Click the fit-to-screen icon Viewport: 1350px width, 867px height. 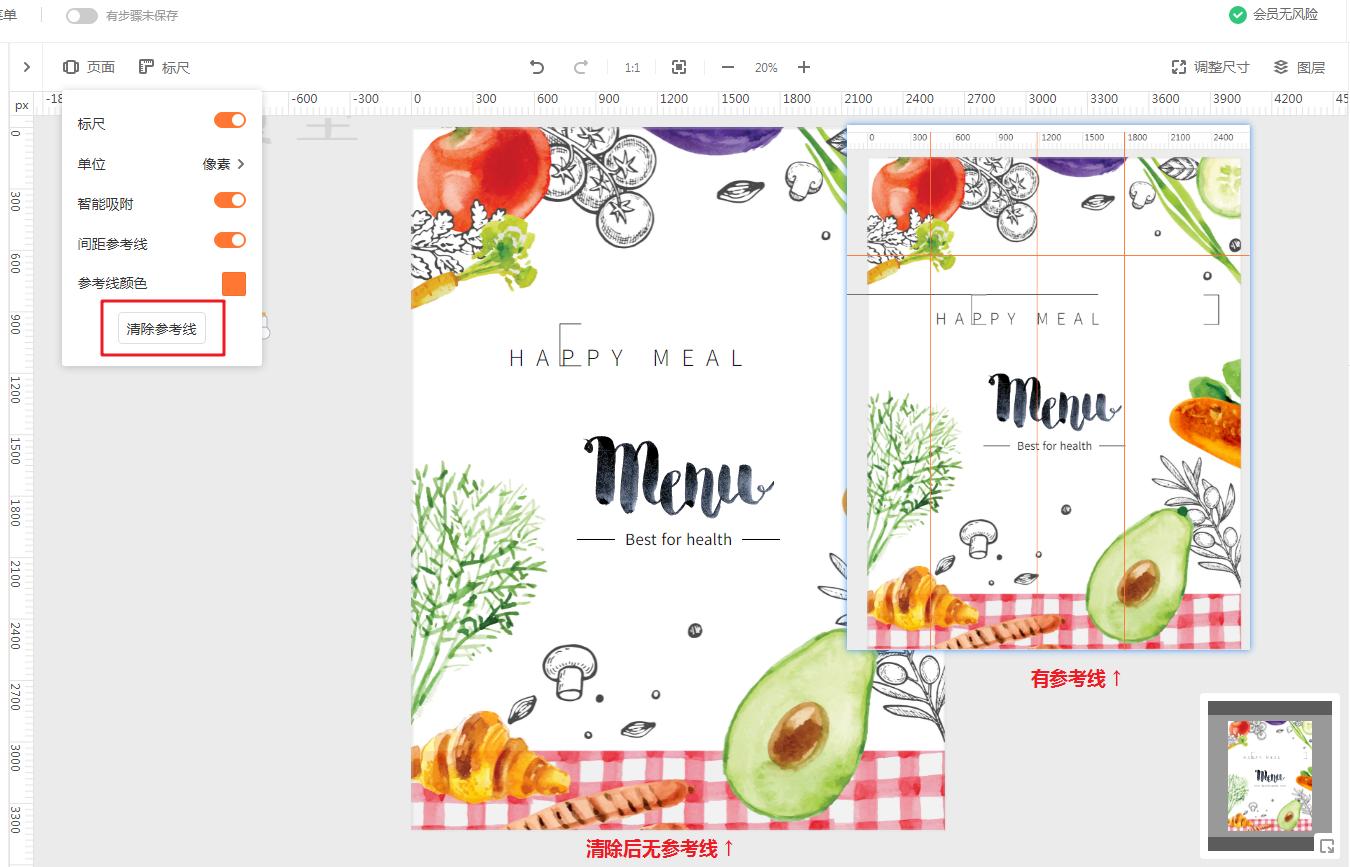[679, 67]
